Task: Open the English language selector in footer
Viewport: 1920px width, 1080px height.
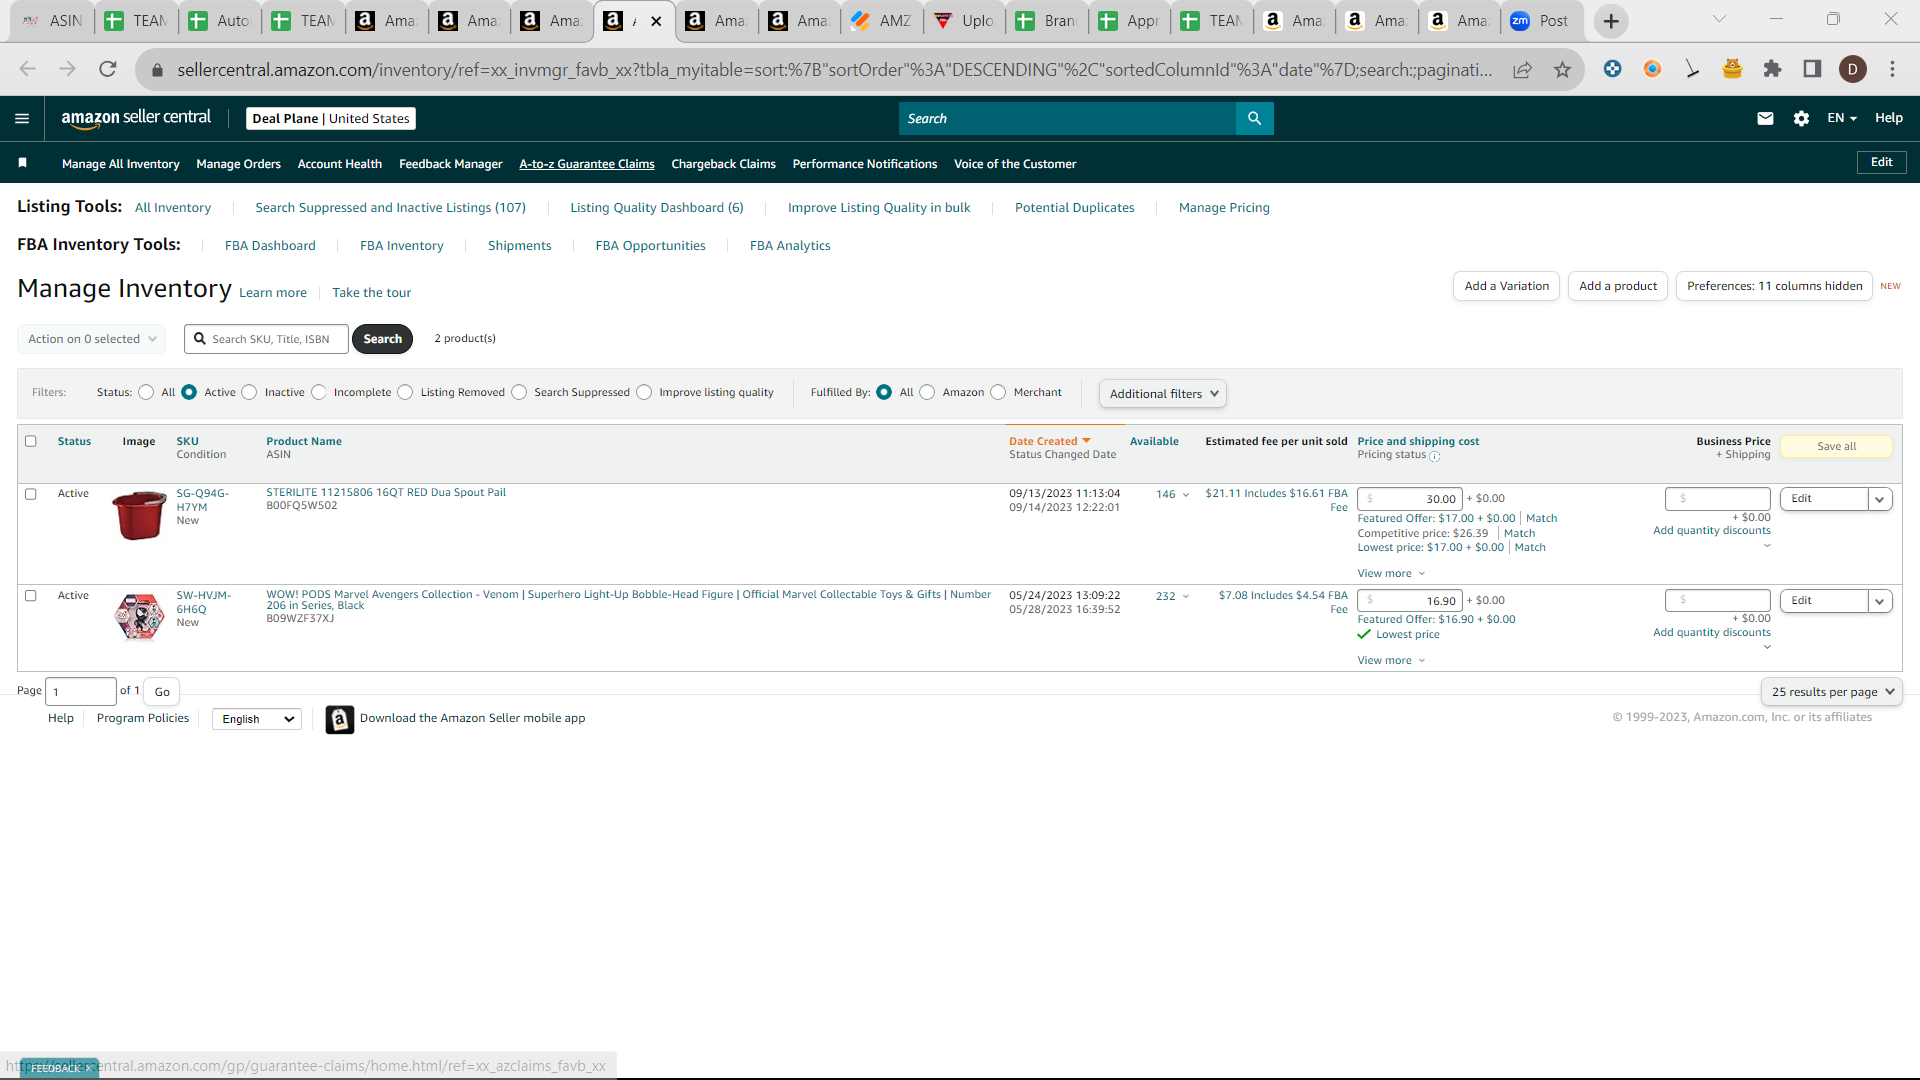Action: point(257,719)
